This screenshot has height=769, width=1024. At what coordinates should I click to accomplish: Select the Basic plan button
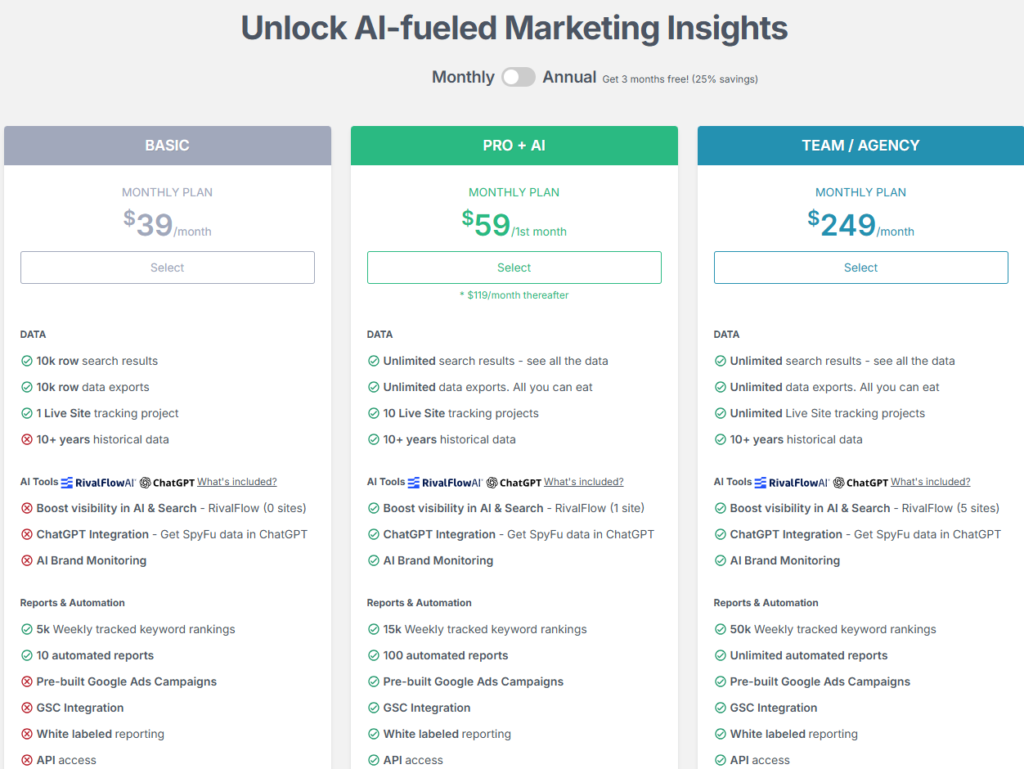(x=167, y=268)
